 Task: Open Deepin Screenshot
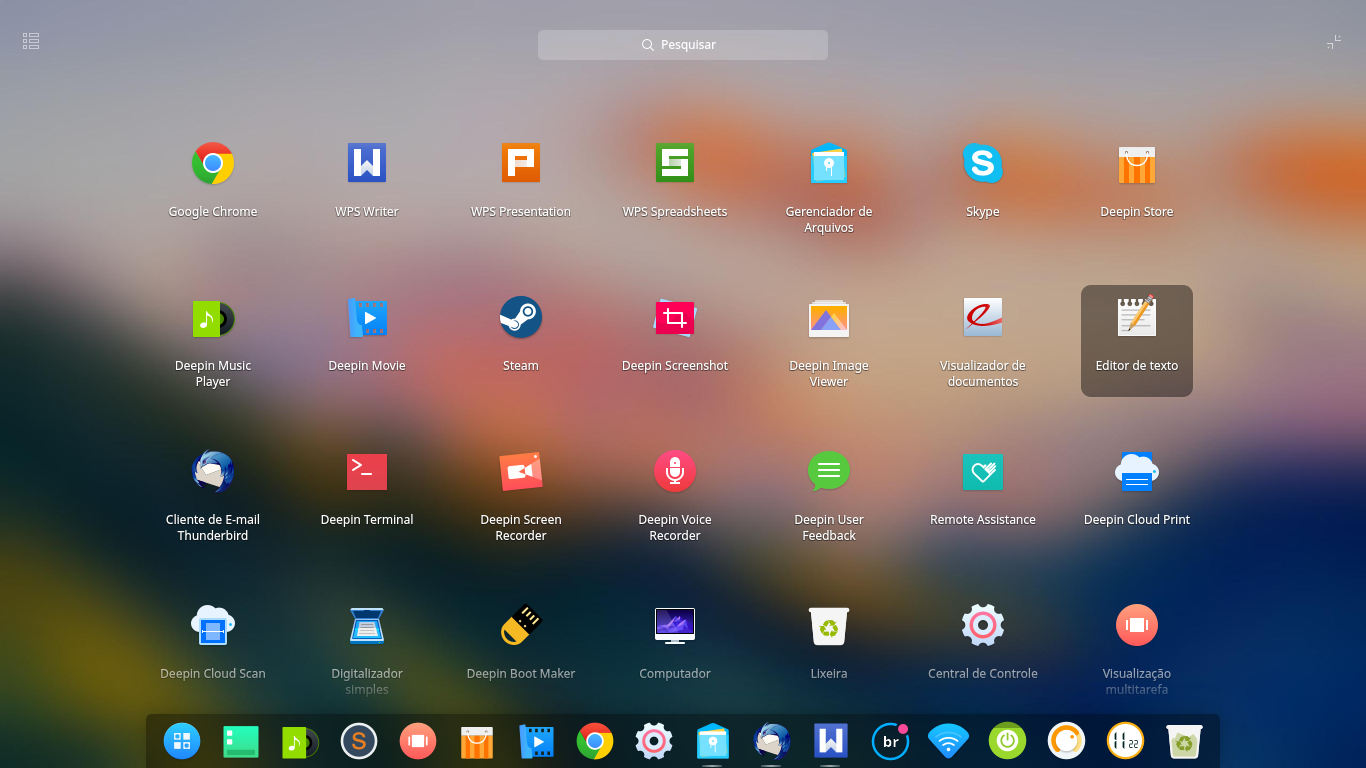click(675, 319)
